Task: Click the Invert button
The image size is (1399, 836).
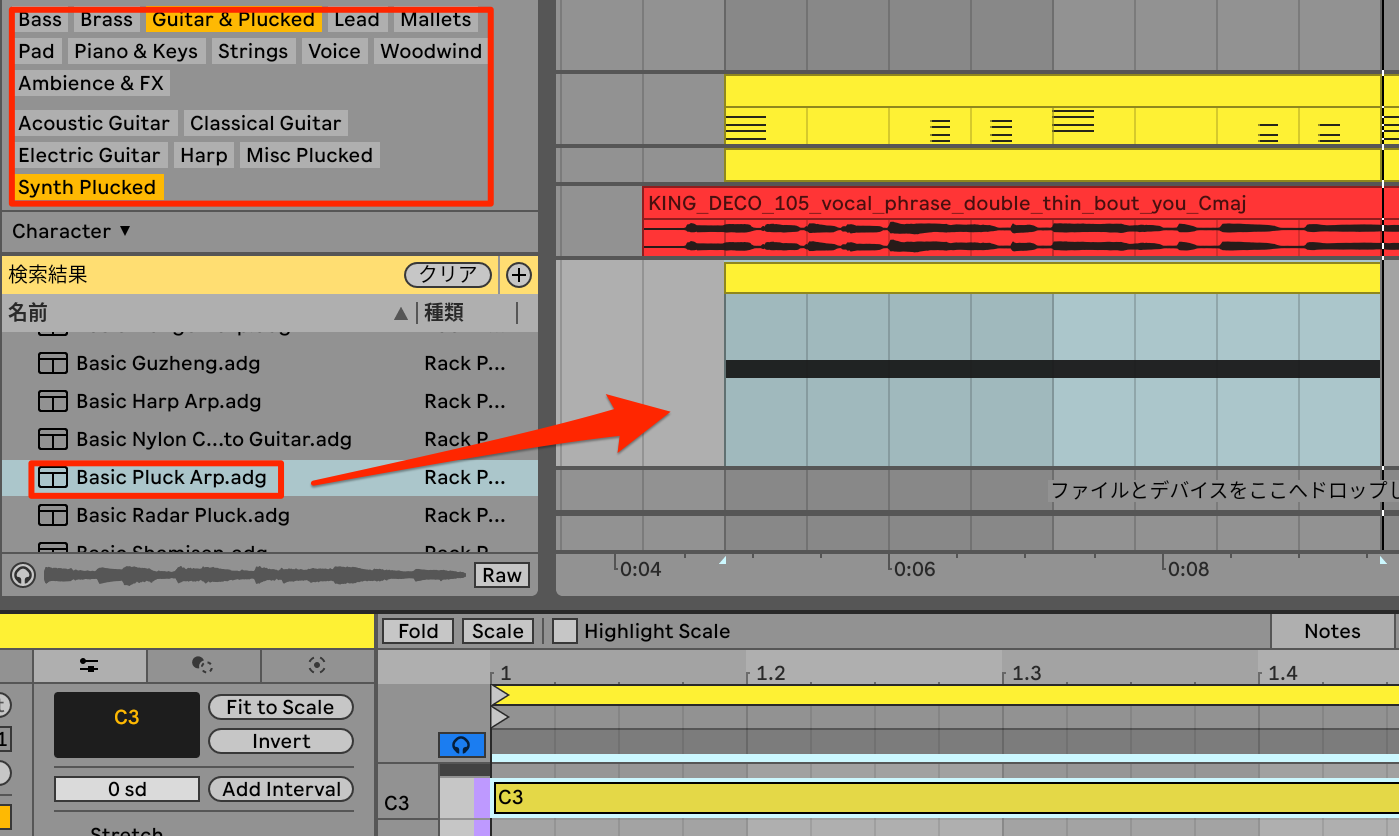Action: tap(281, 741)
